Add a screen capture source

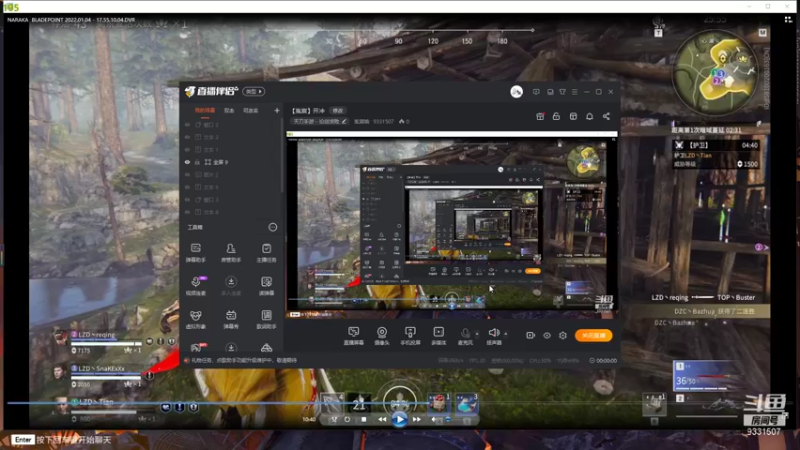354,336
